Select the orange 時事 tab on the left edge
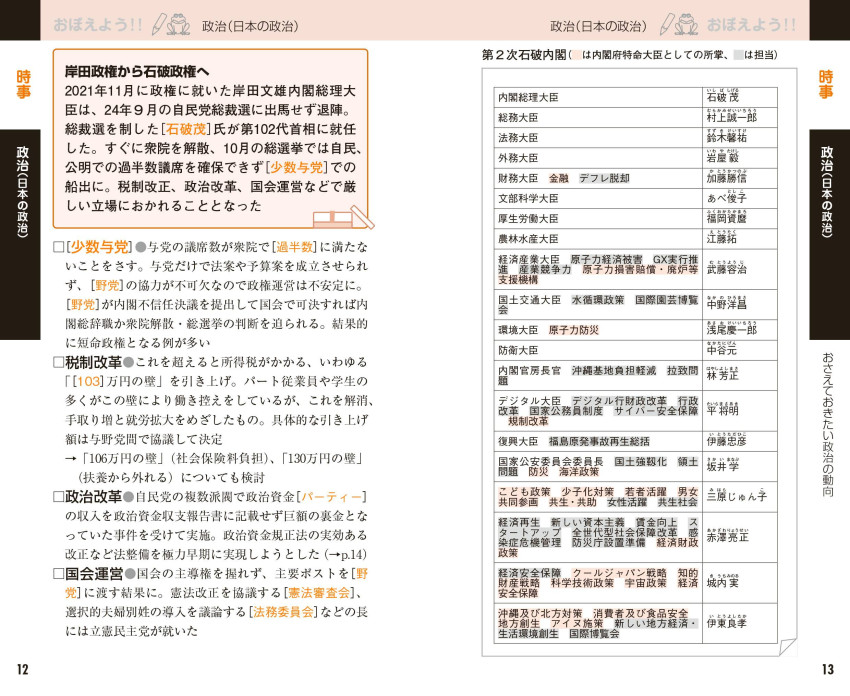 click(x=23, y=85)
